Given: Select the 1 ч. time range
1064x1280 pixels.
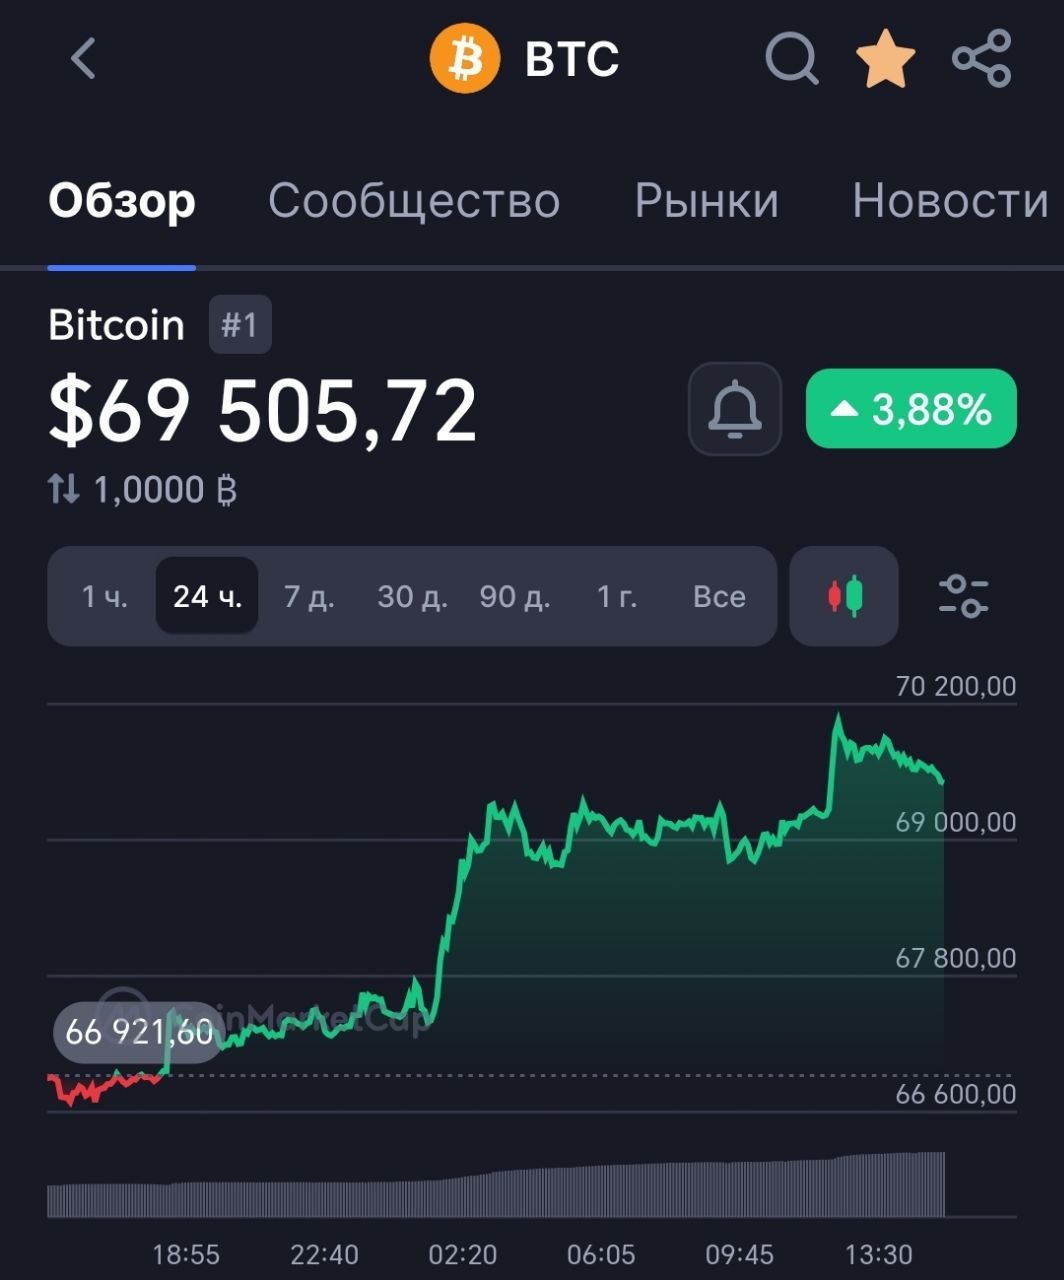Looking at the screenshot, I should (x=104, y=597).
